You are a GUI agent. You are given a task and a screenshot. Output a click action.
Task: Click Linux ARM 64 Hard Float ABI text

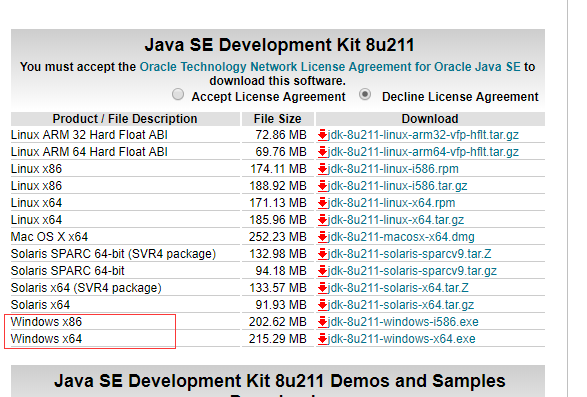(89, 152)
